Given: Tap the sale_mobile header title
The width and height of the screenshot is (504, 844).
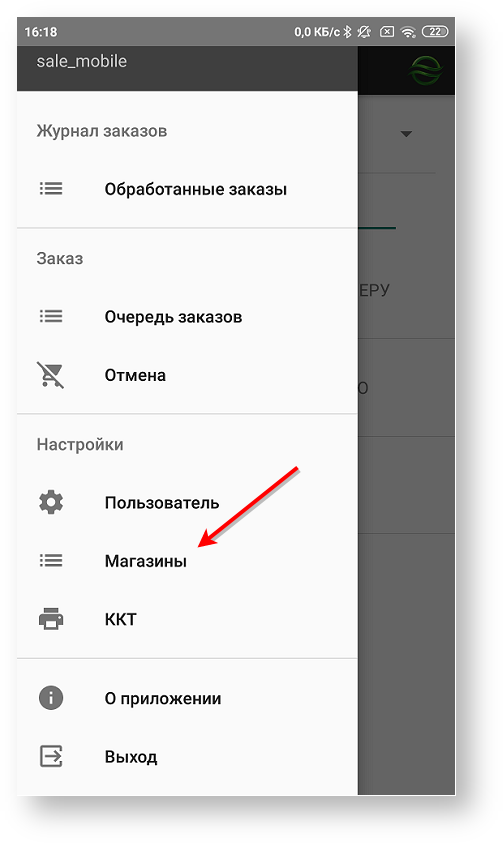Looking at the screenshot, I should point(82,61).
